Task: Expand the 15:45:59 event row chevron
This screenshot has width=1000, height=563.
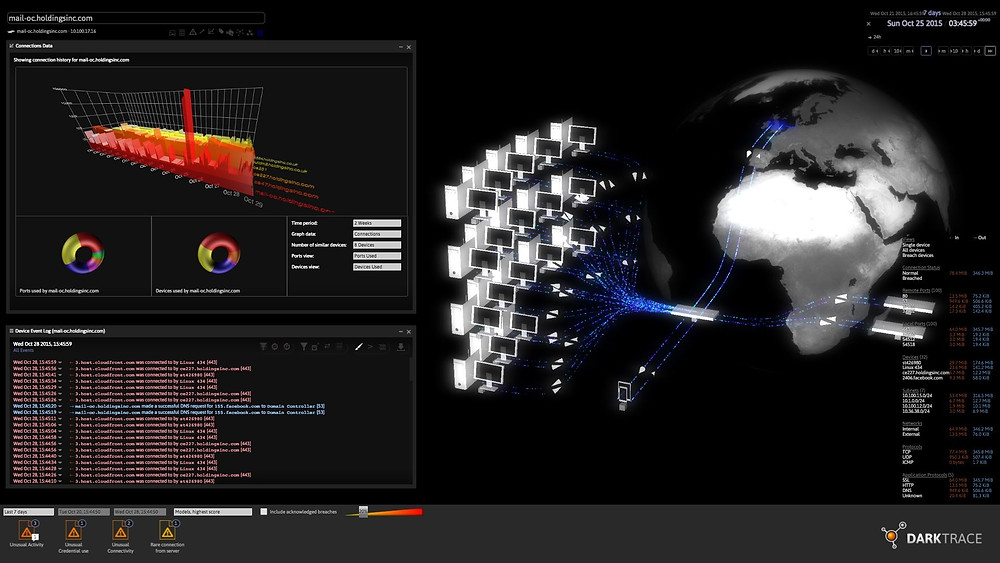Action: pyautogui.click(x=60, y=362)
